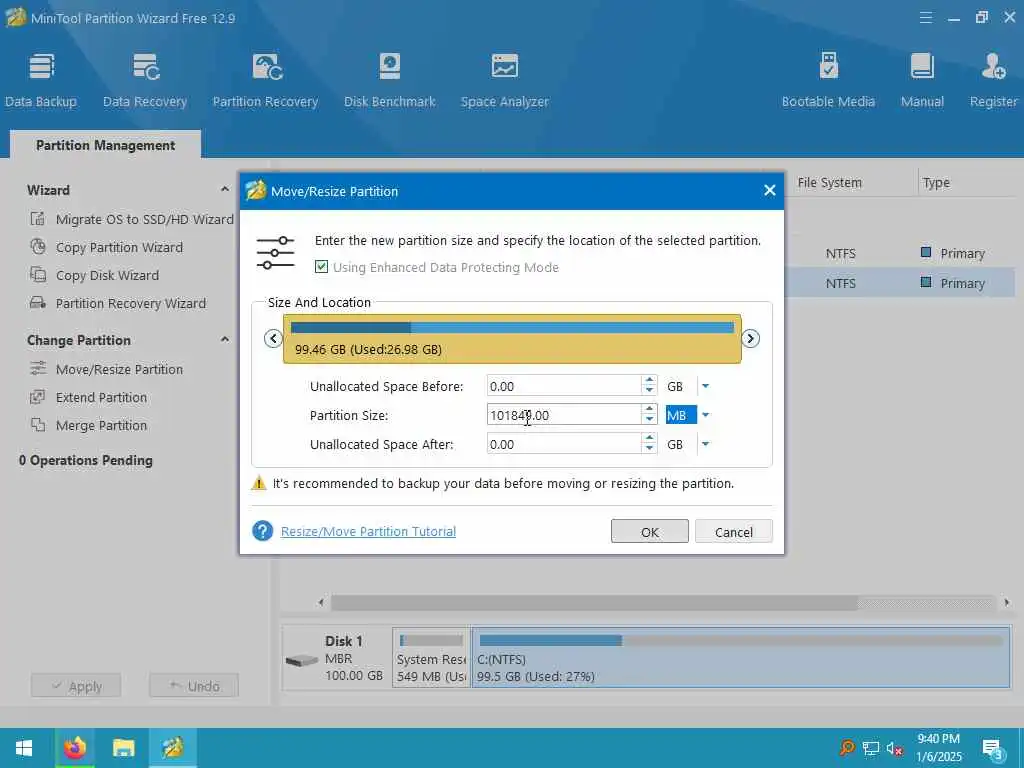
Task: Collapse the Wizard section
Action: (225, 189)
